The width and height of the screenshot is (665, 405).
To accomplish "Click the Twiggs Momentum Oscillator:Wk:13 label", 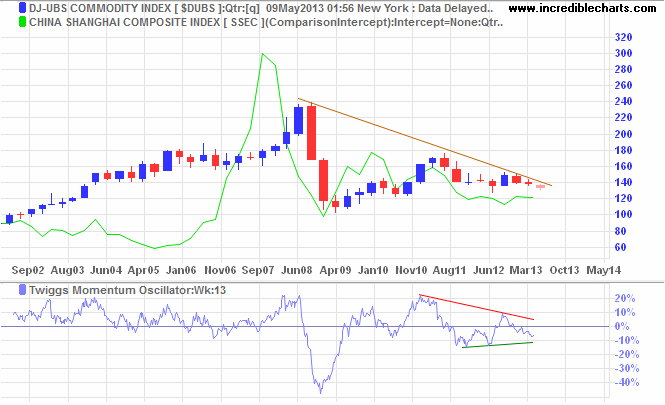I will coord(127,290).
